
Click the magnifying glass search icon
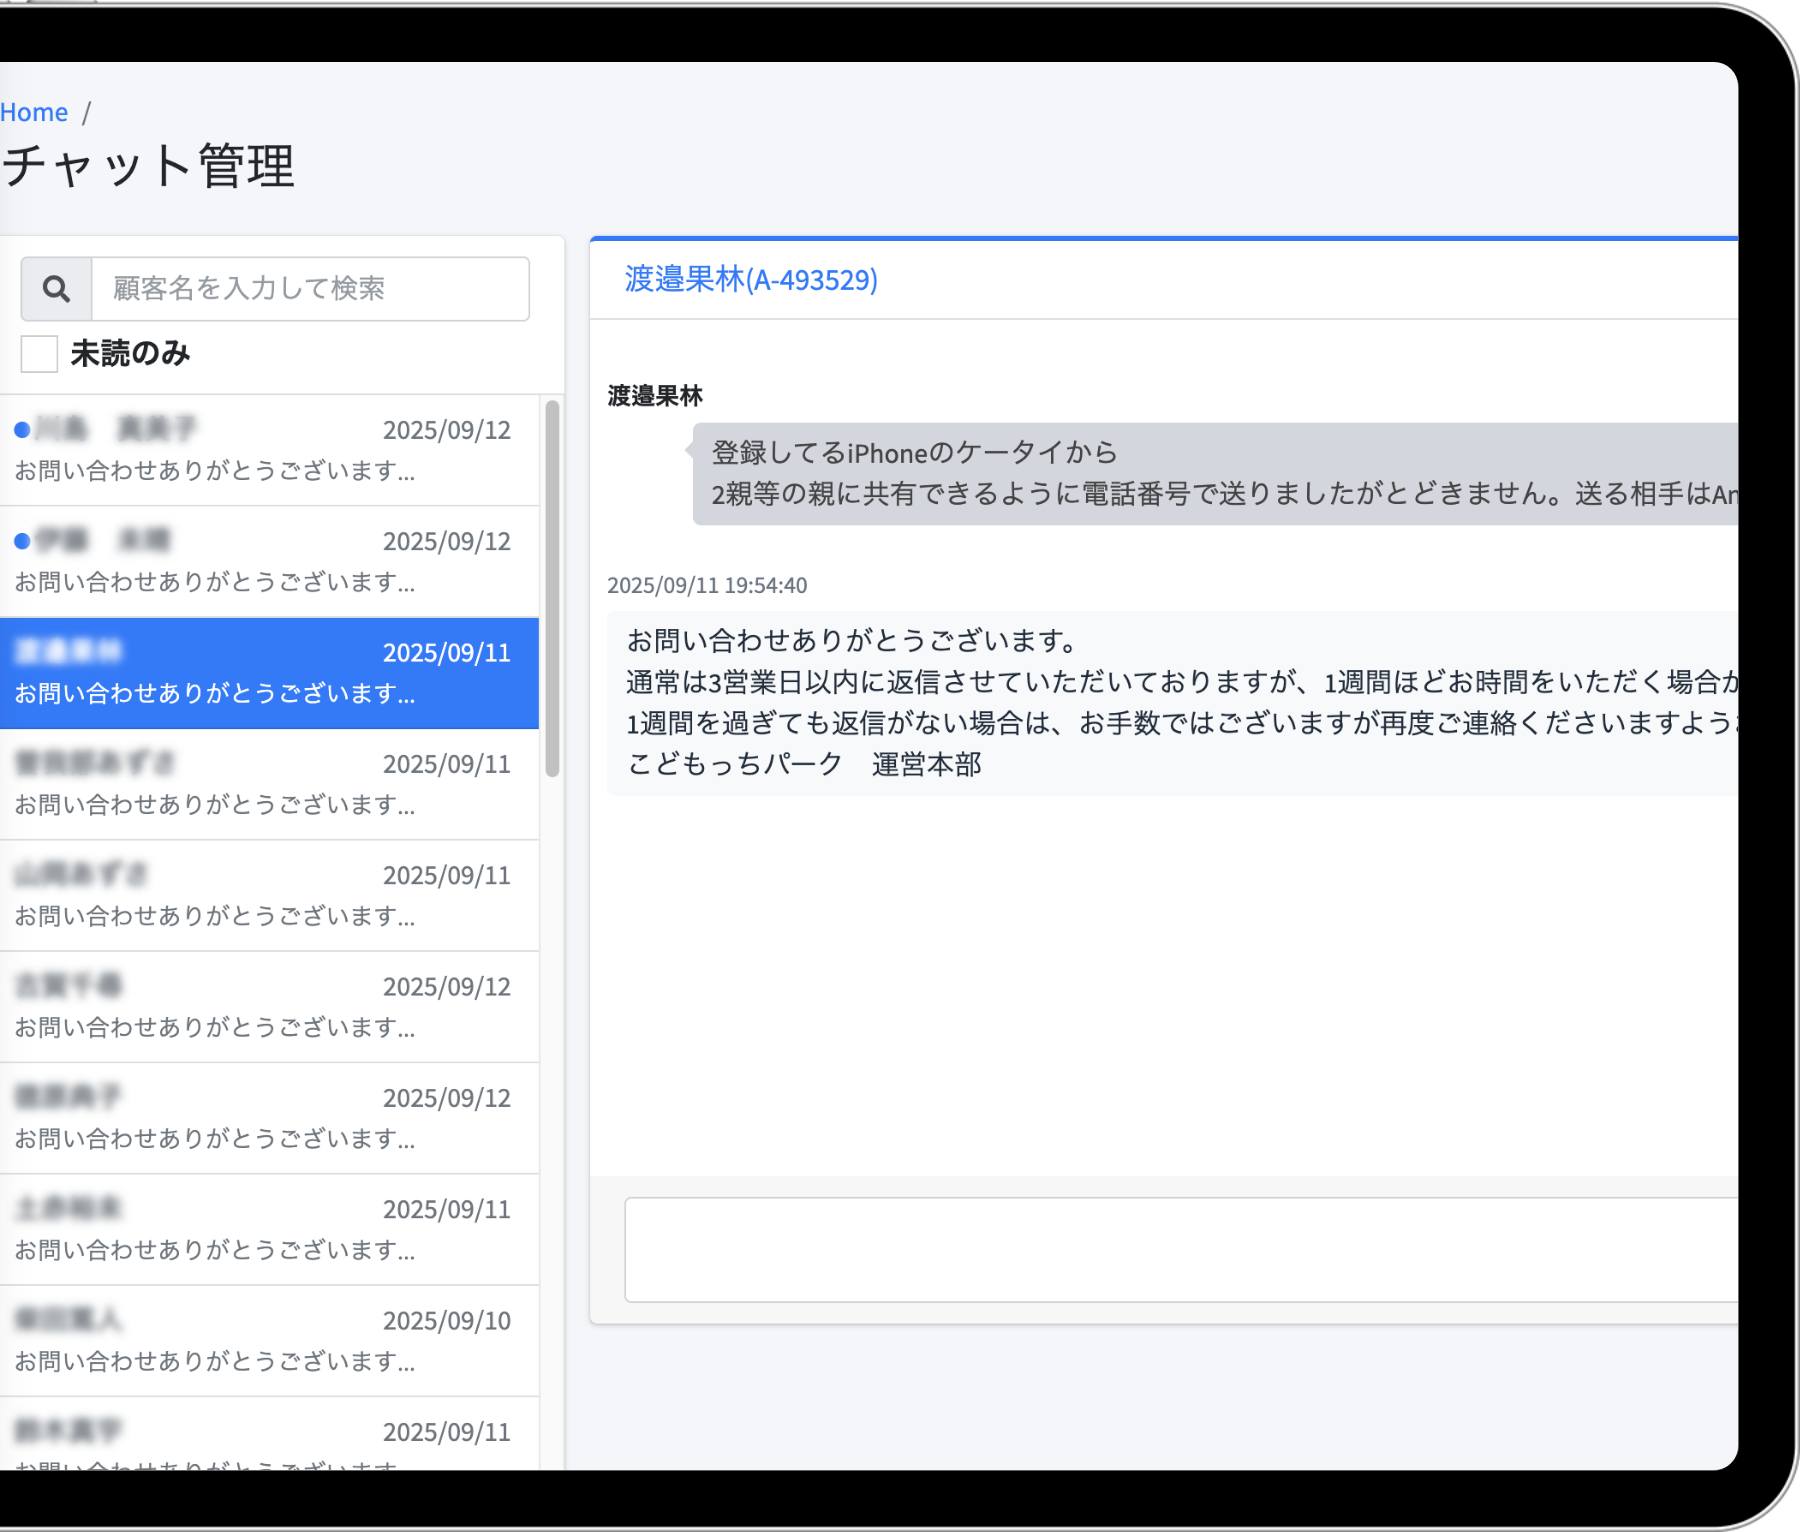(x=57, y=289)
